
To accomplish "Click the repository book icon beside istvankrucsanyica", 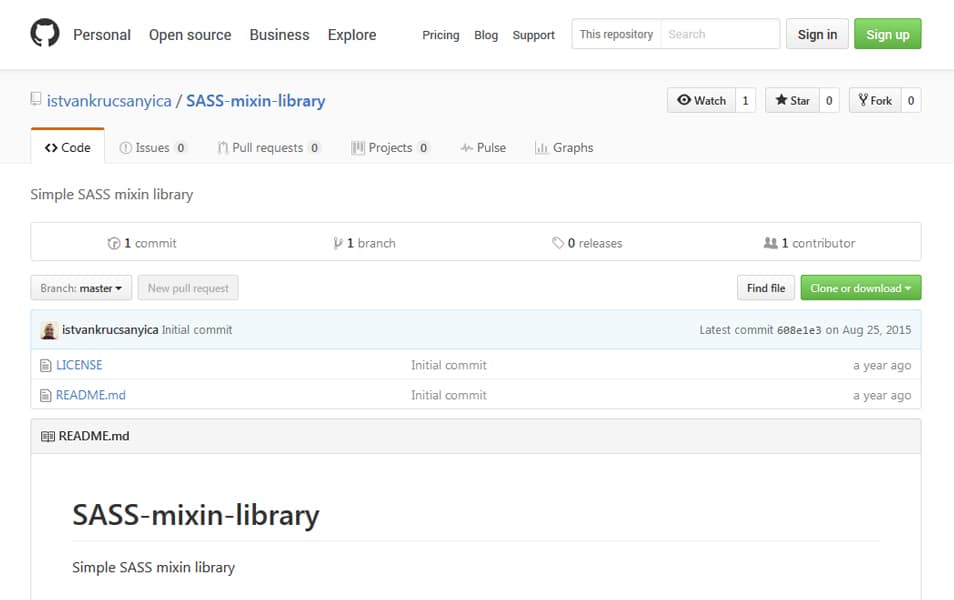I will 37,99.
